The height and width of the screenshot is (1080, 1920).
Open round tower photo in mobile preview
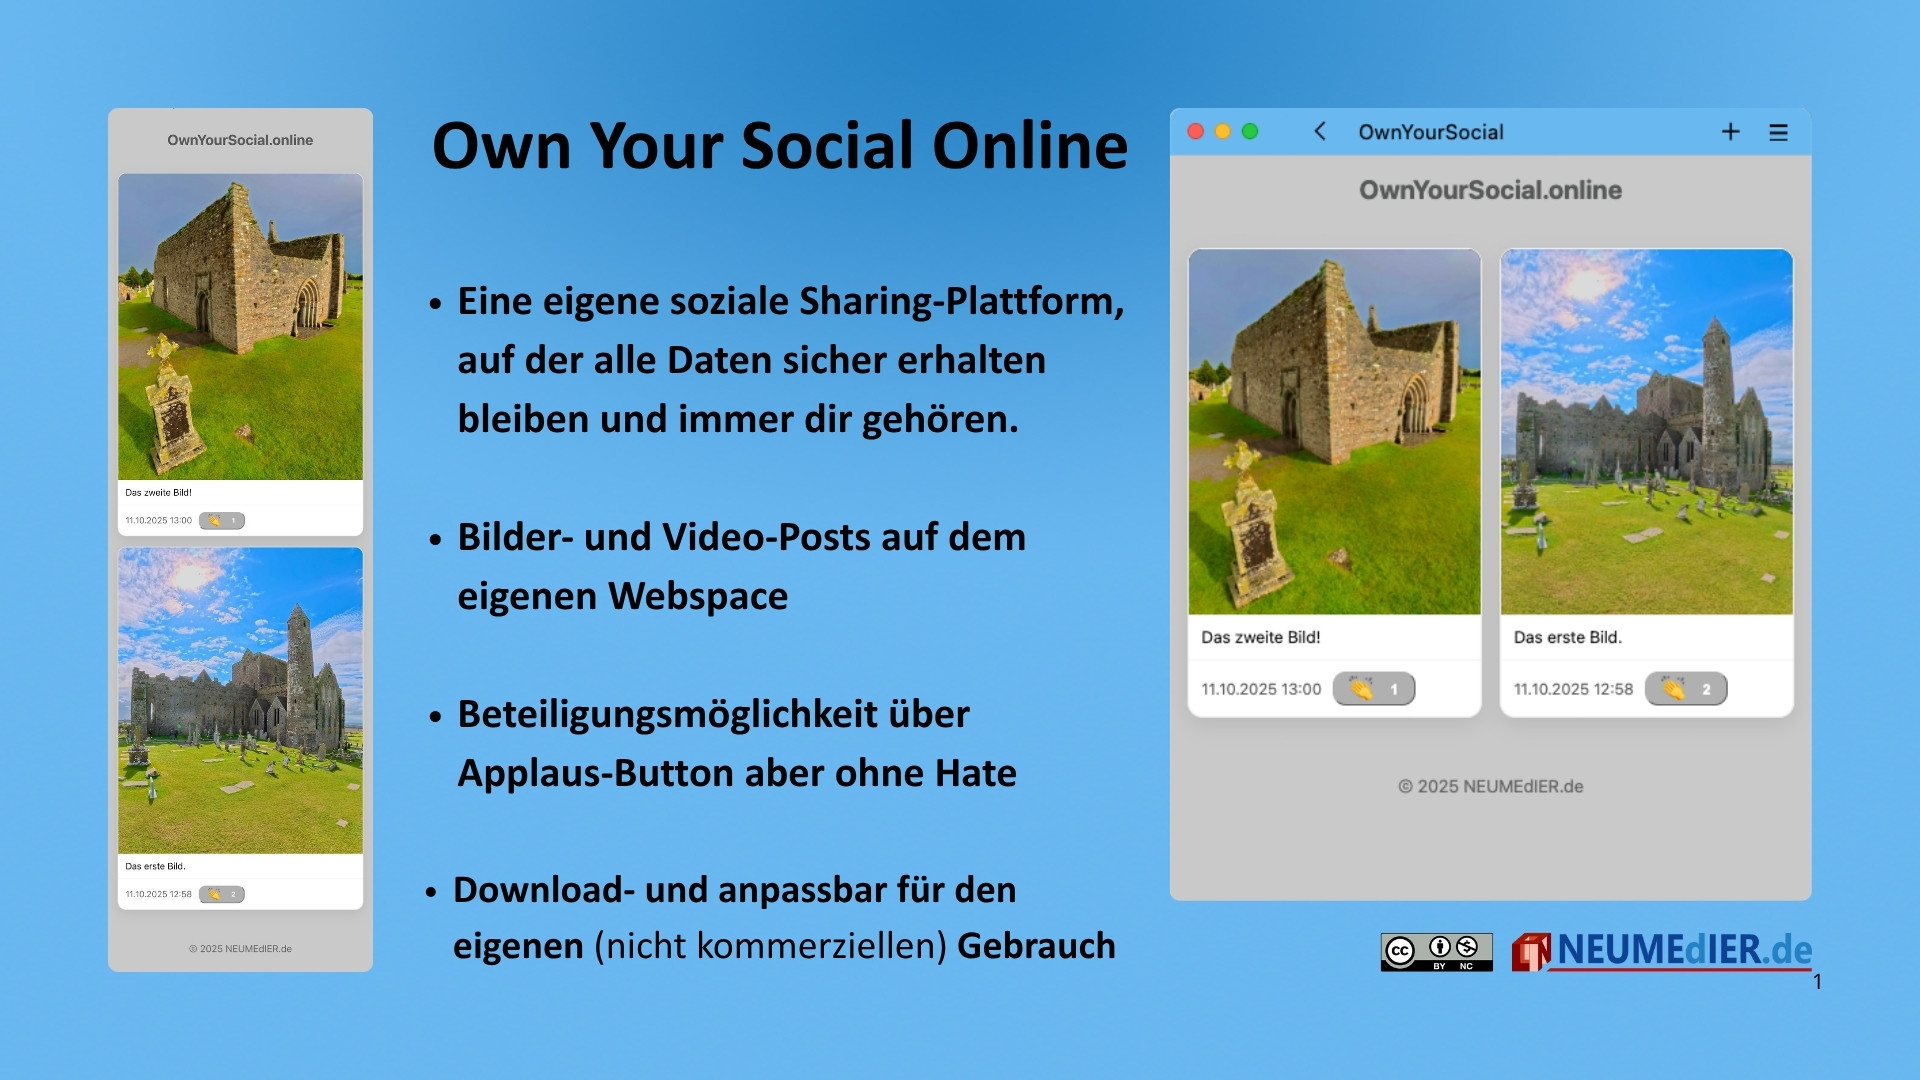coord(240,700)
